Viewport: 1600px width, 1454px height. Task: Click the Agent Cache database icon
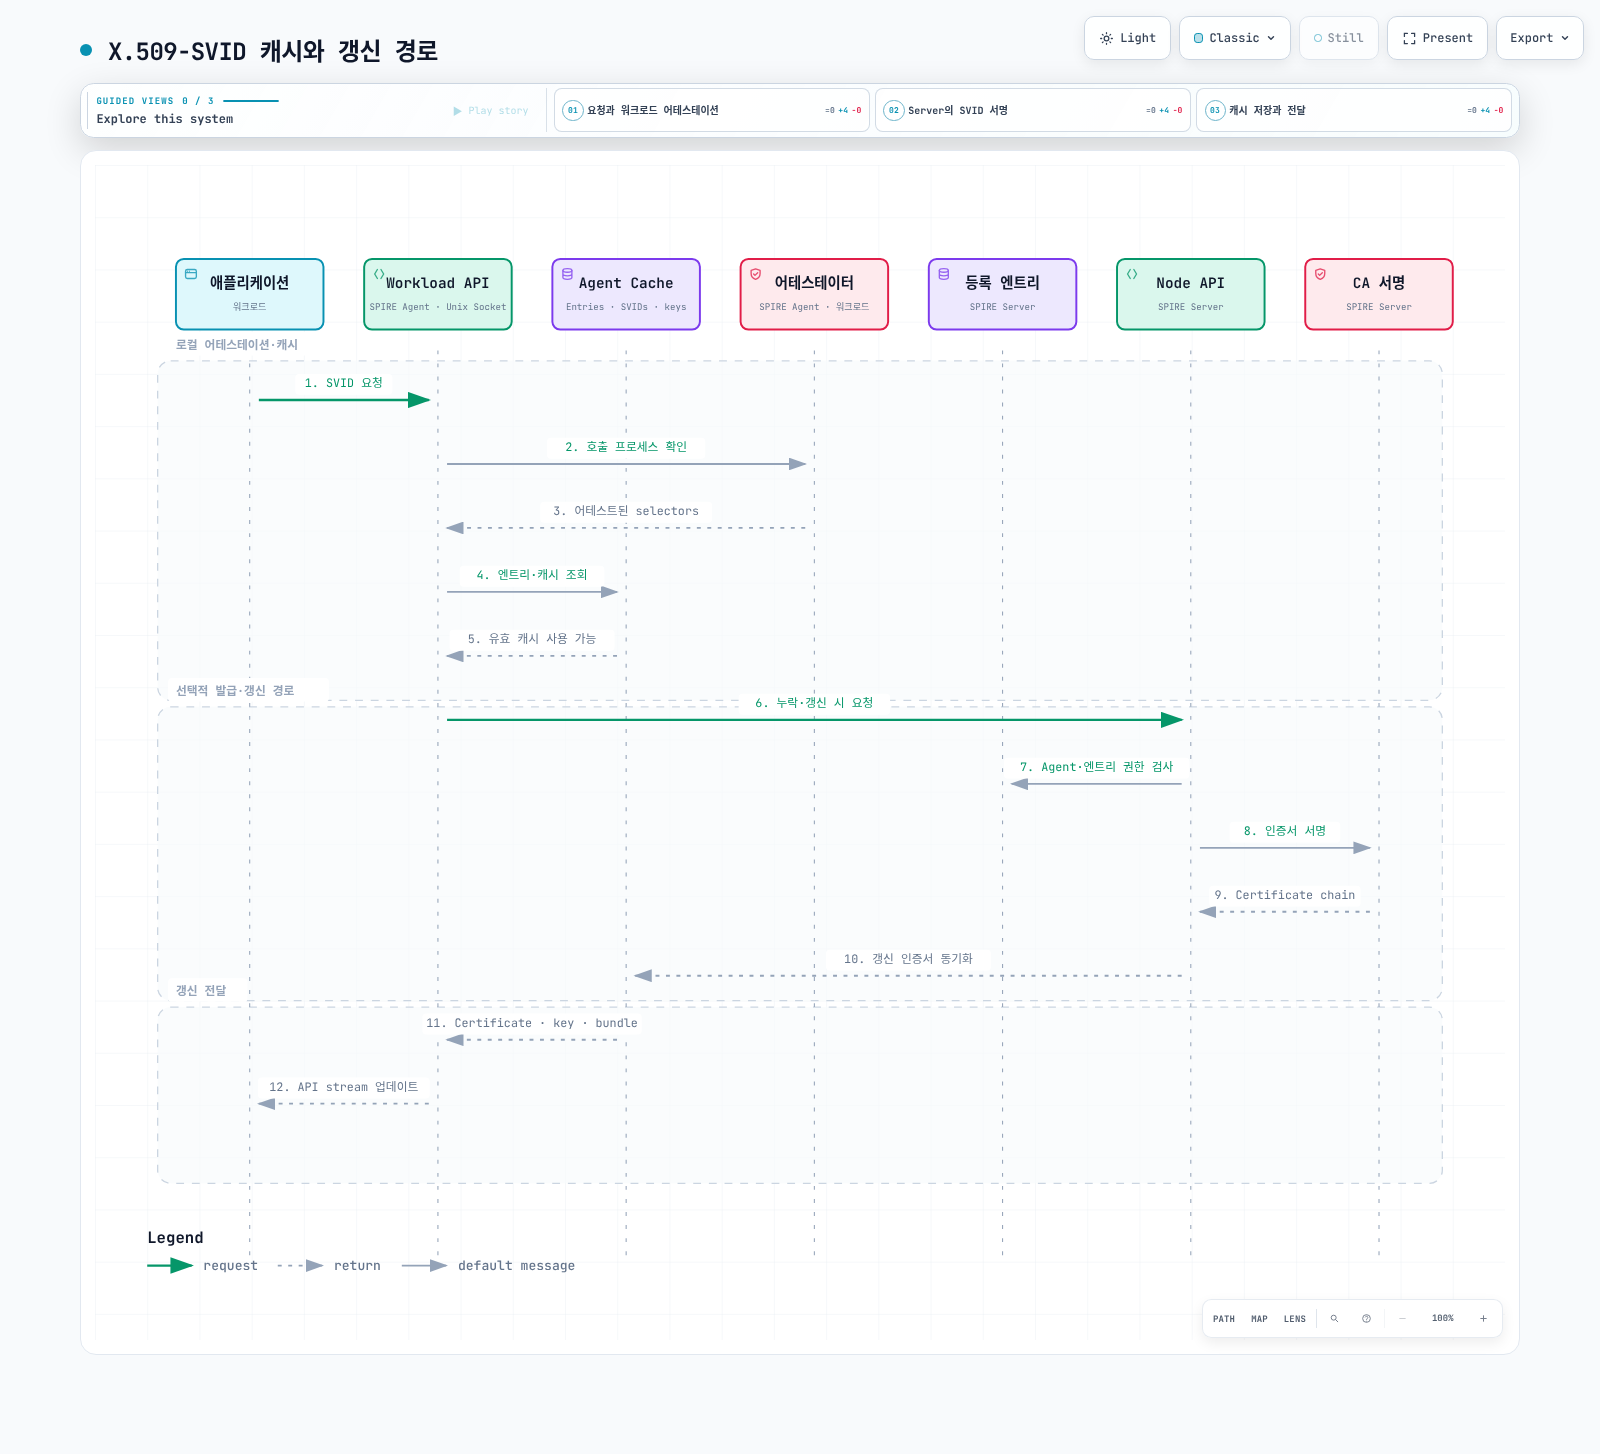[567, 274]
